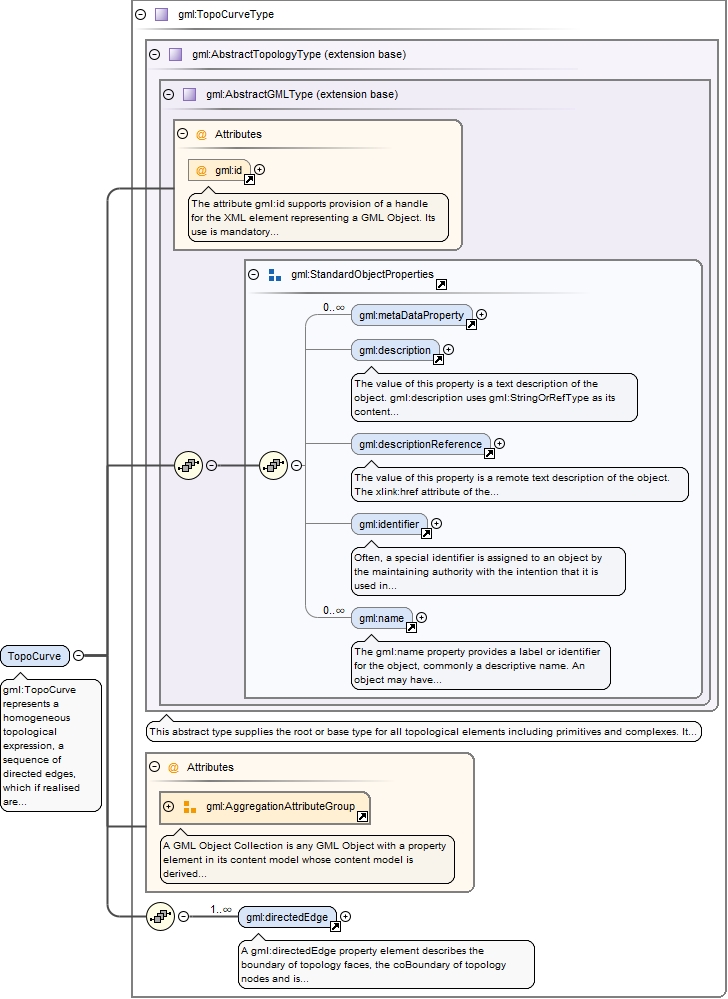Click the inner sequence compositor icon
This screenshot has height=999, width=728.
point(274,465)
